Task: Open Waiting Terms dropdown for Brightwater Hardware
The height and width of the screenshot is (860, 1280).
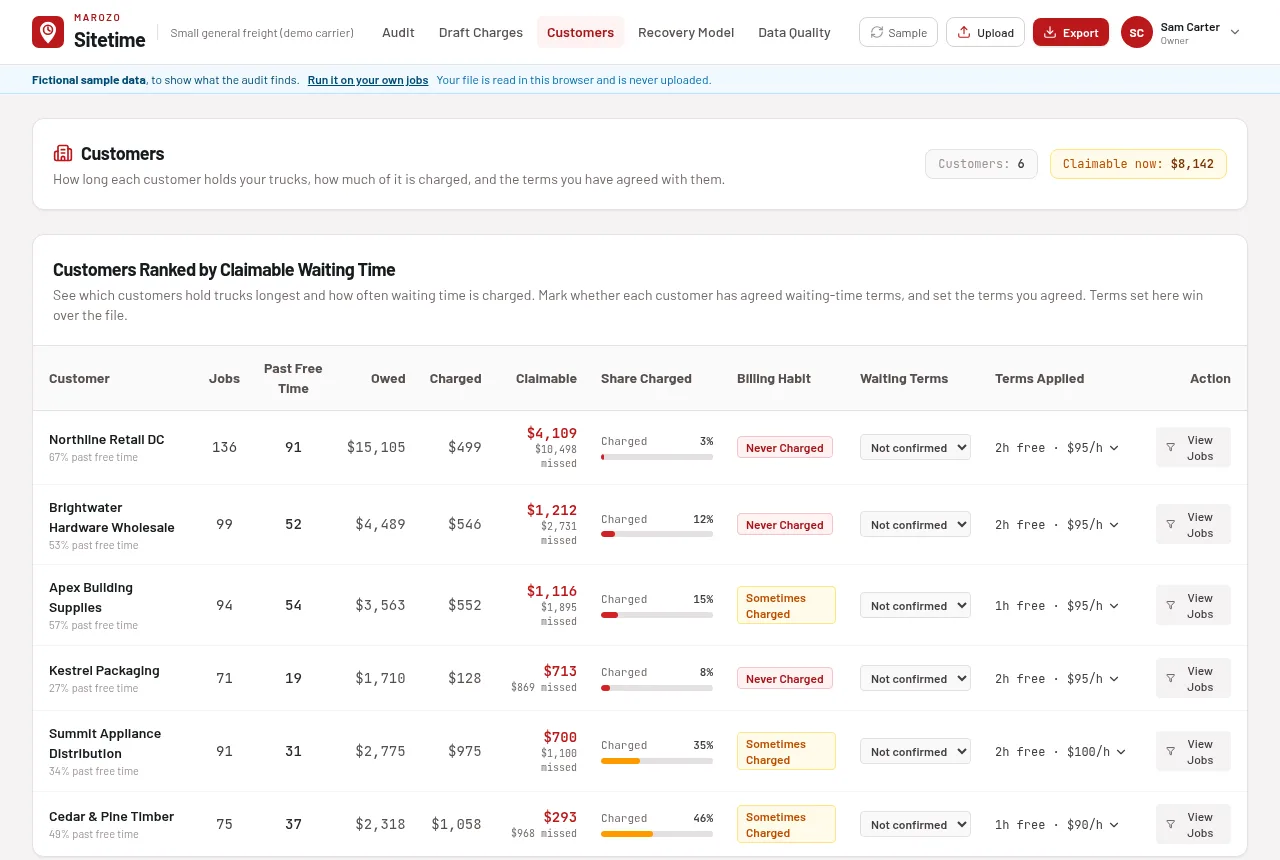Action: [915, 525]
